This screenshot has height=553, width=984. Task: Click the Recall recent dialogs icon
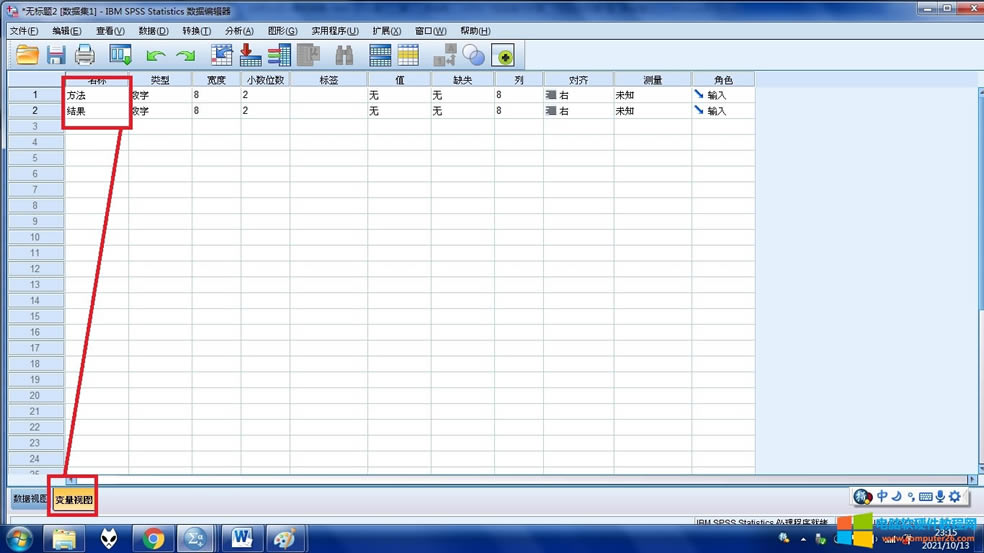(121, 56)
